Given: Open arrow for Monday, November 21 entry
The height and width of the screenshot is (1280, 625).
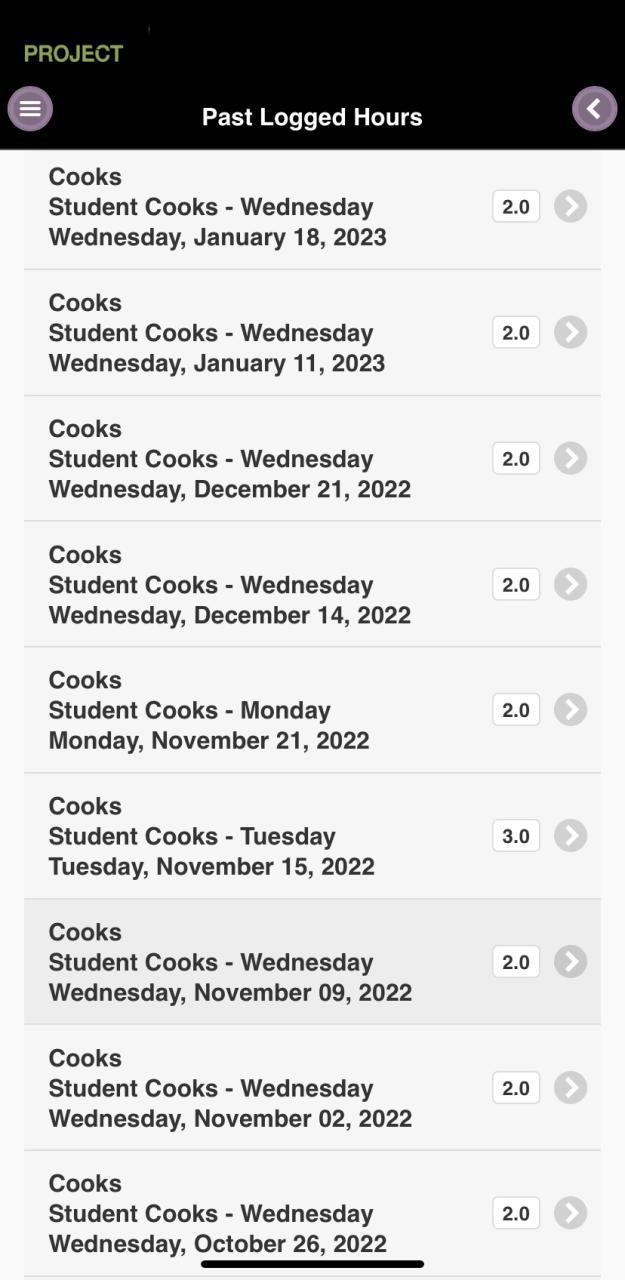Looking at the screenshot, I should coord(570,710).
